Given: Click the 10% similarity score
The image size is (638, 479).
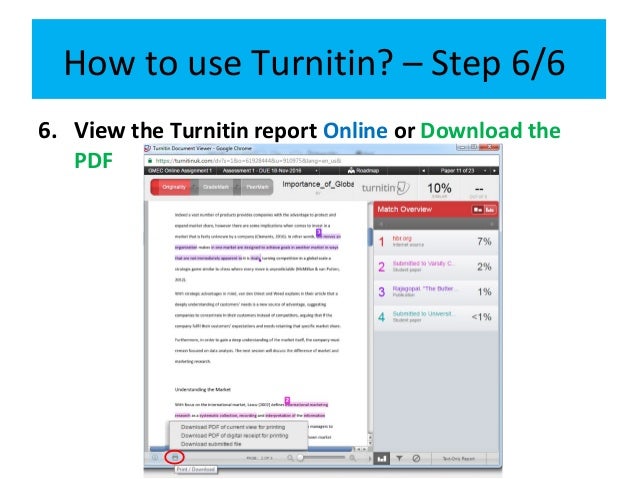Looking at the screenshot, I should (439, 188).
